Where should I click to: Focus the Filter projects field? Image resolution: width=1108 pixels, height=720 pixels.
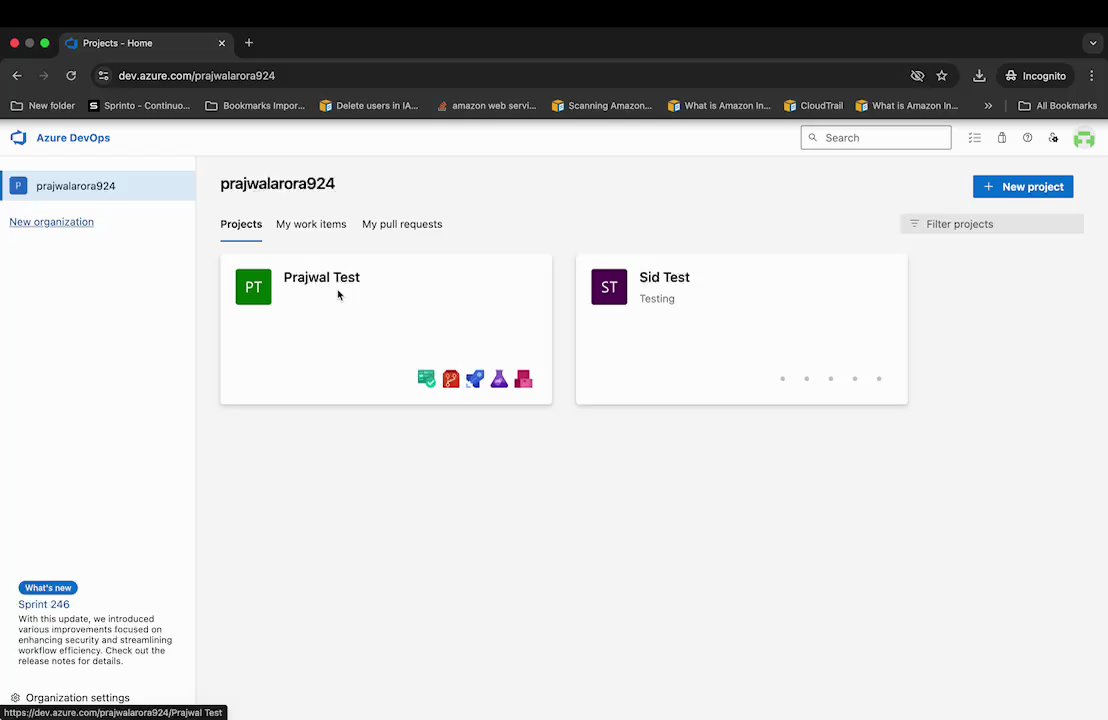point(991,224)
